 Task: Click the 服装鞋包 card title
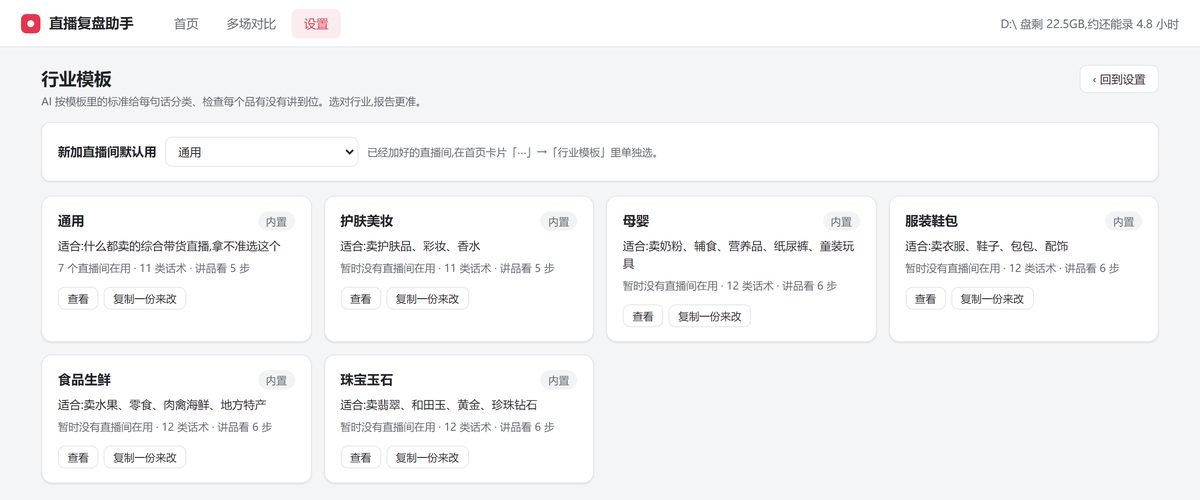(932, 221)
